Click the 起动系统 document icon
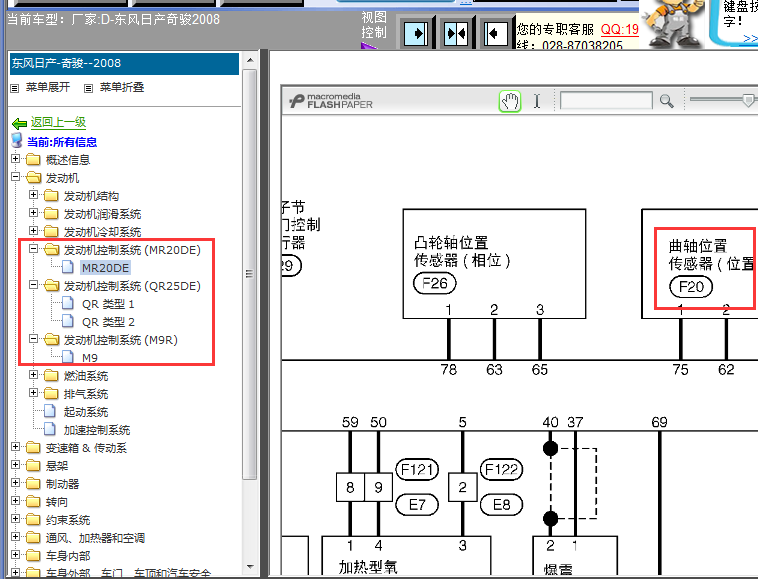 click(50, 411)
